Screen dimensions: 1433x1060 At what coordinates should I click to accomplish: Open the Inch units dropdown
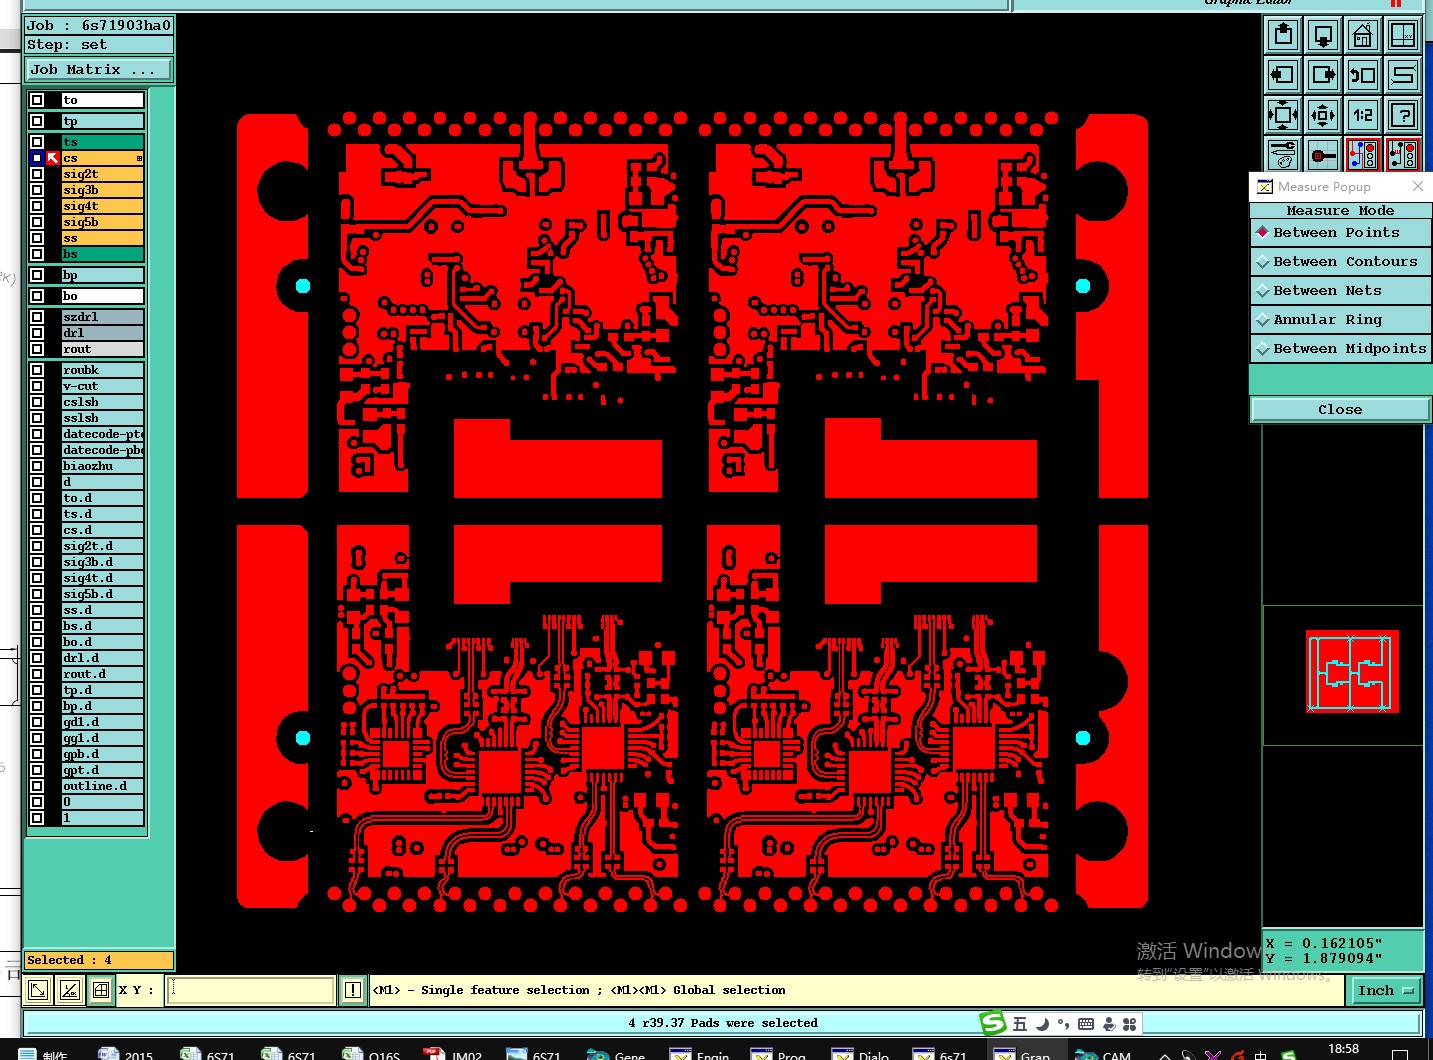[1386, 990]
